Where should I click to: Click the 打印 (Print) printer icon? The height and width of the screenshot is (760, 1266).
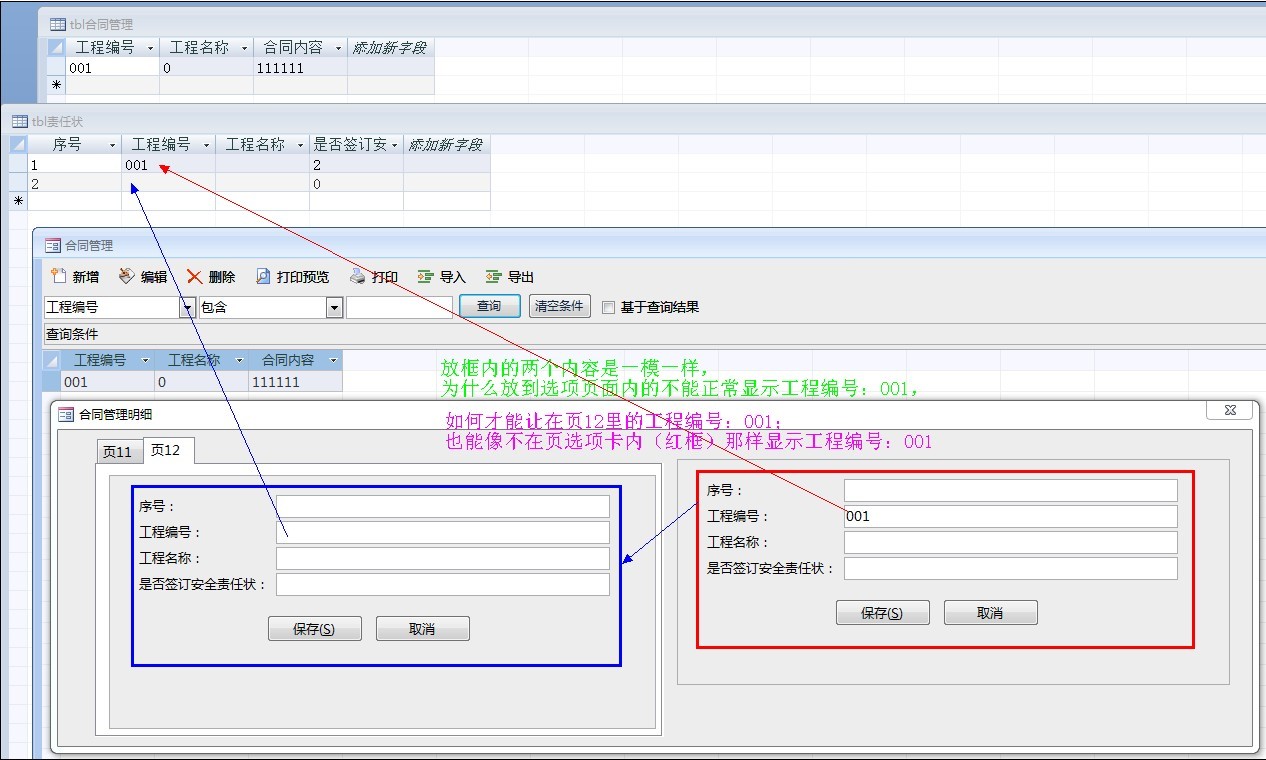[x=358, y=277]
